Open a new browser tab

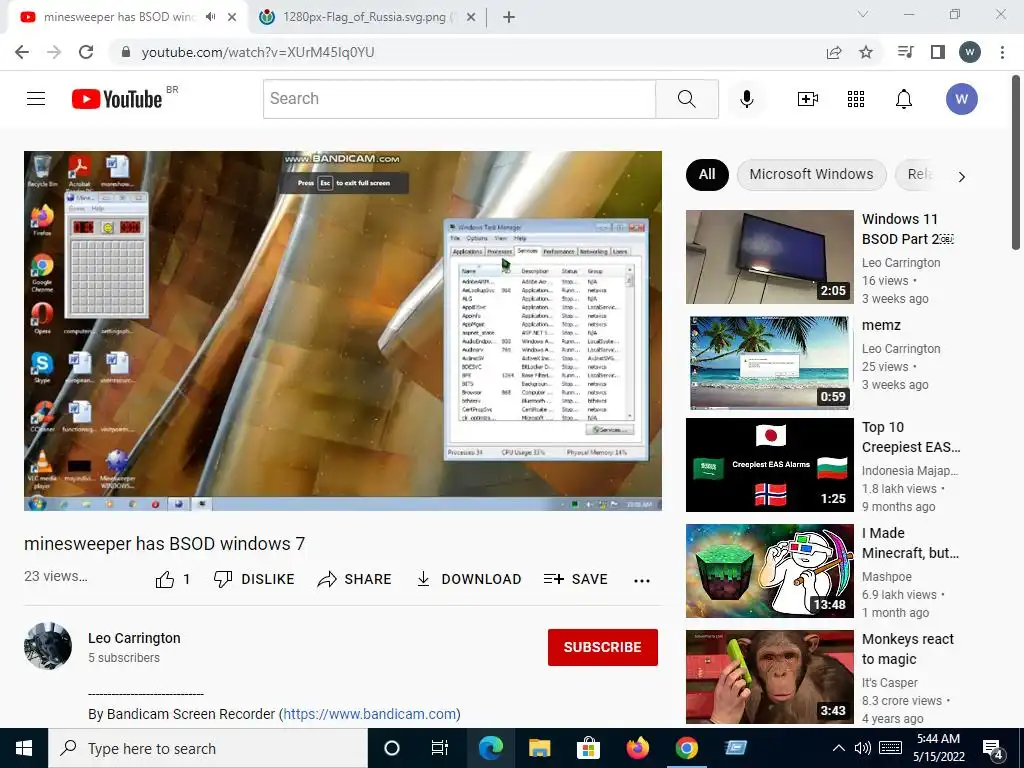click(509, 17)
